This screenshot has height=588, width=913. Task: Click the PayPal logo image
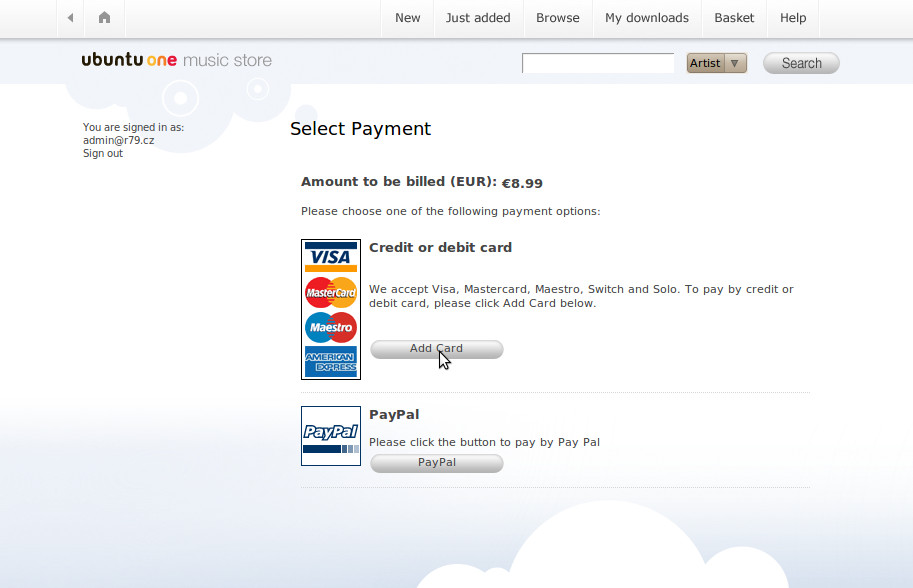pos(331,435)
